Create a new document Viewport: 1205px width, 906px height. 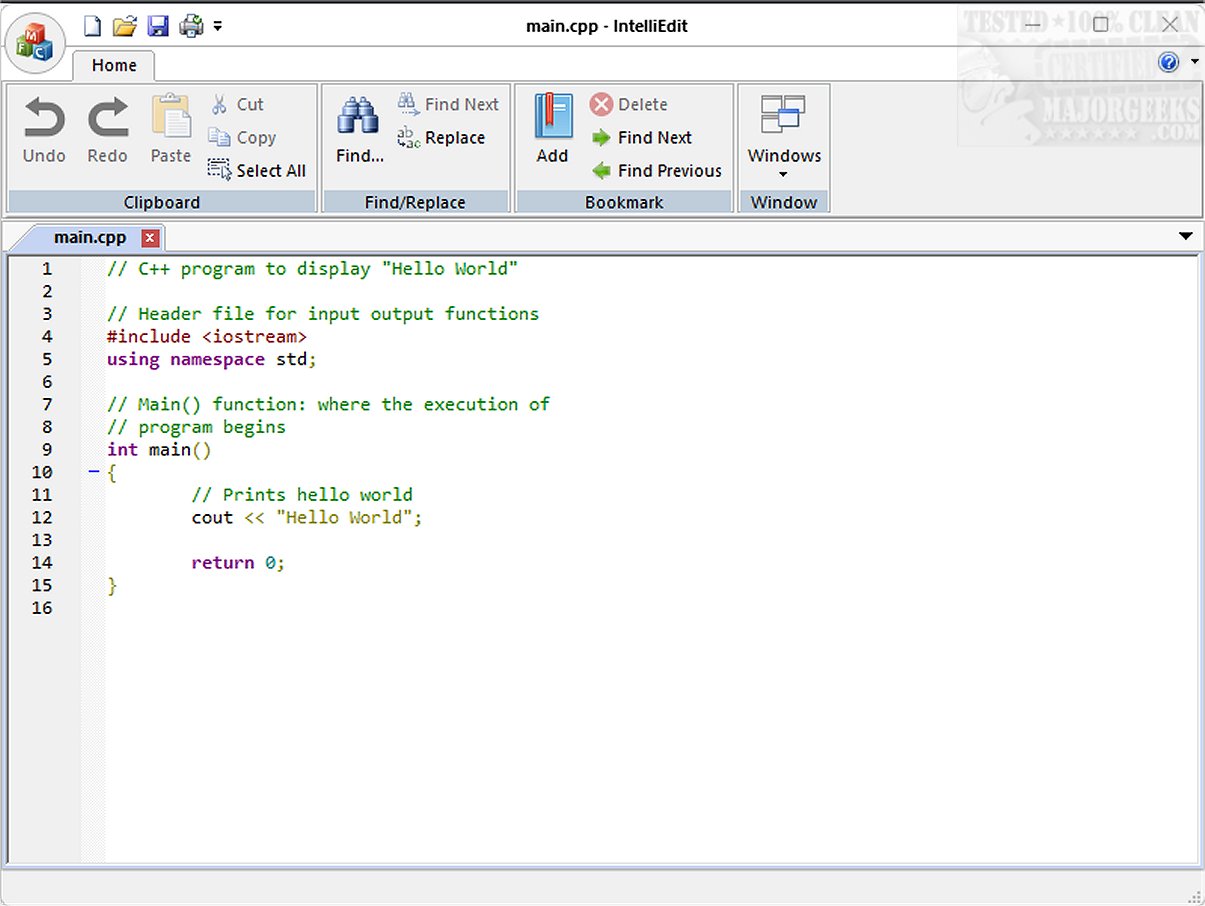90,26
